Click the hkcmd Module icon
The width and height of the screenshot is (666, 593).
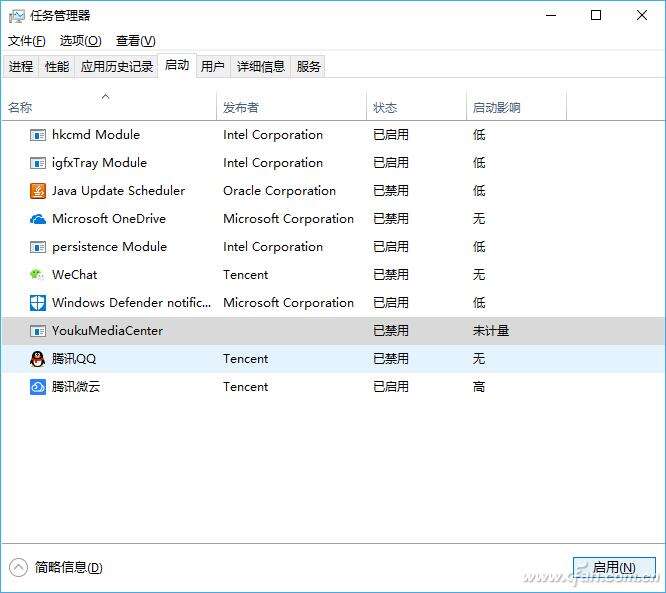pos(38,135)
